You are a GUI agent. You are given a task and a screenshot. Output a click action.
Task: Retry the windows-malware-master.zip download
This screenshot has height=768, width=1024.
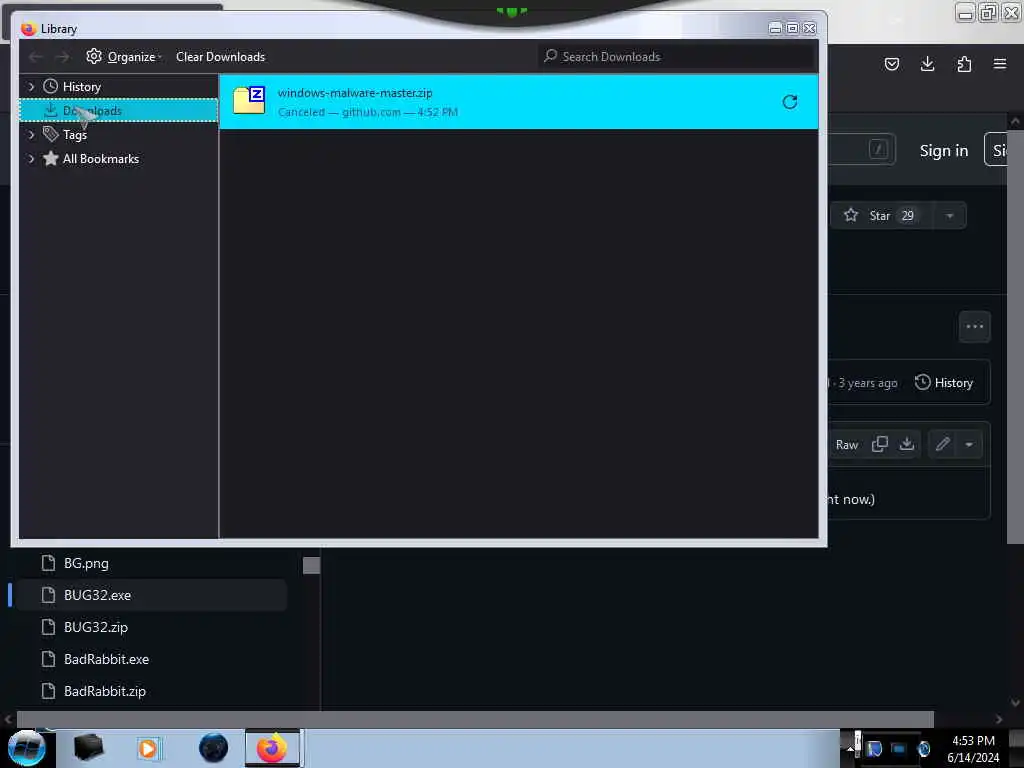[x=790, y=102]
